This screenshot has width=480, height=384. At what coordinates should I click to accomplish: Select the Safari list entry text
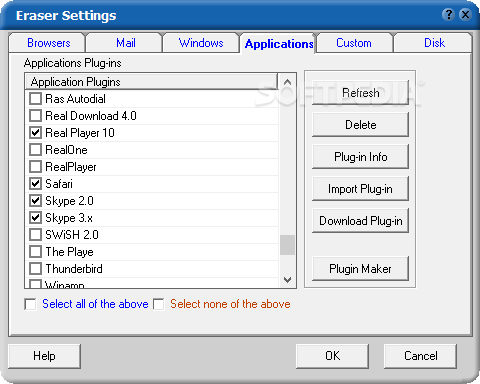[59, 184]
